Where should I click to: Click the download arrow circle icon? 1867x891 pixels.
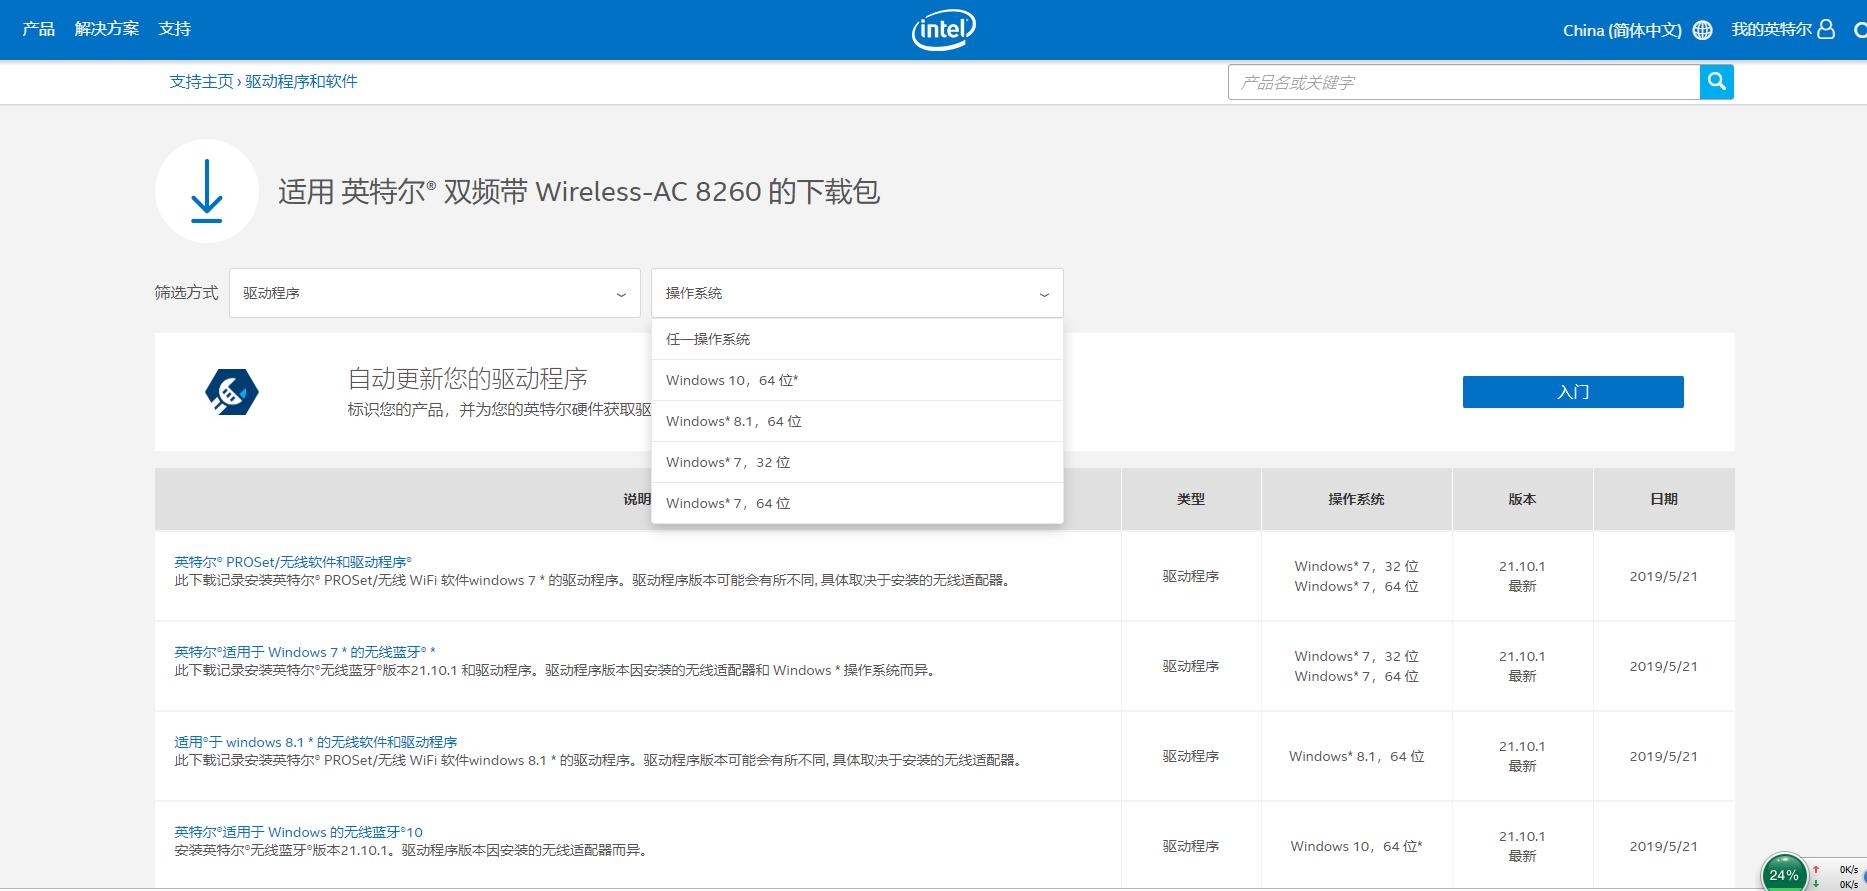(x=207, y=191)
